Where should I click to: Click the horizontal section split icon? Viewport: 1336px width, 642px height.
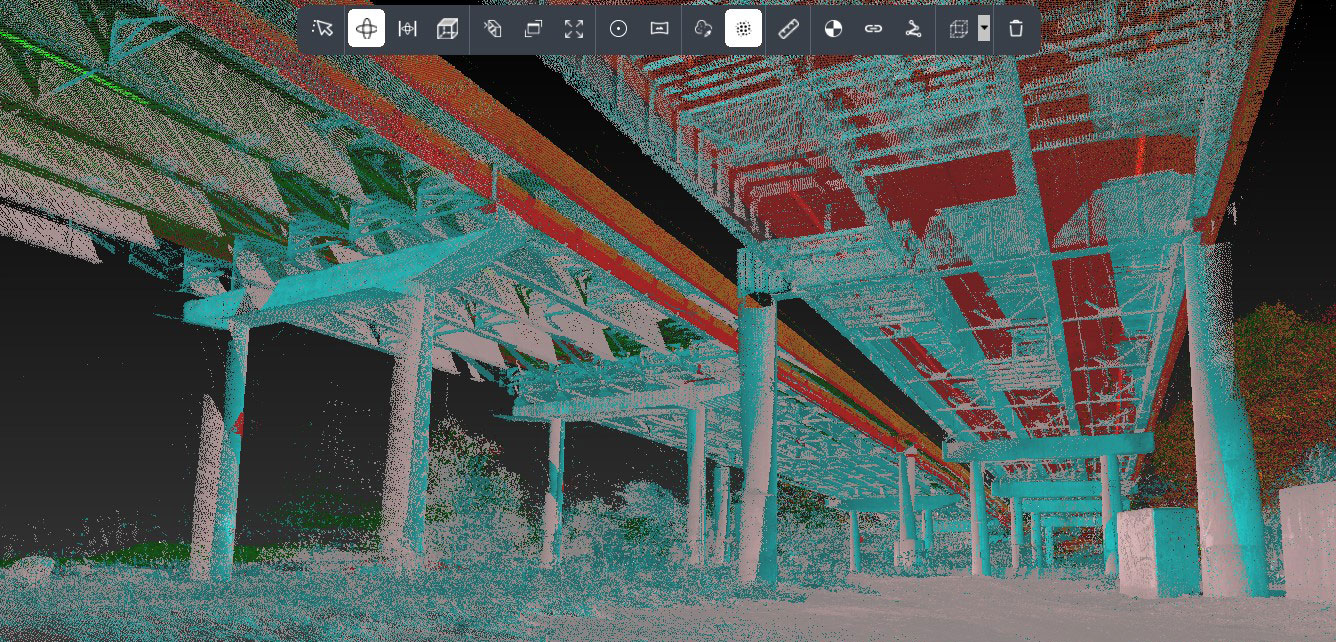pyautogui.click(x=407, y=28)
